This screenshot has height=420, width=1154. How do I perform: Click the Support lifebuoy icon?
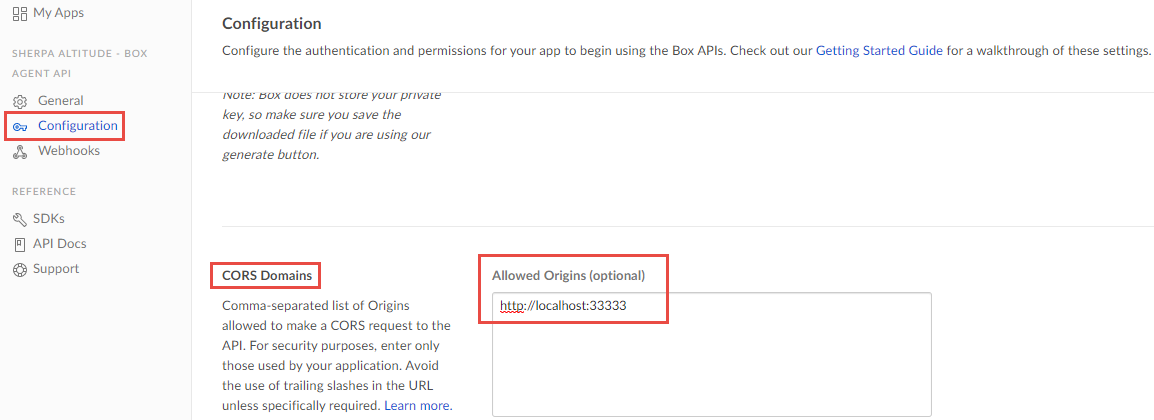(x=19, y=270)
